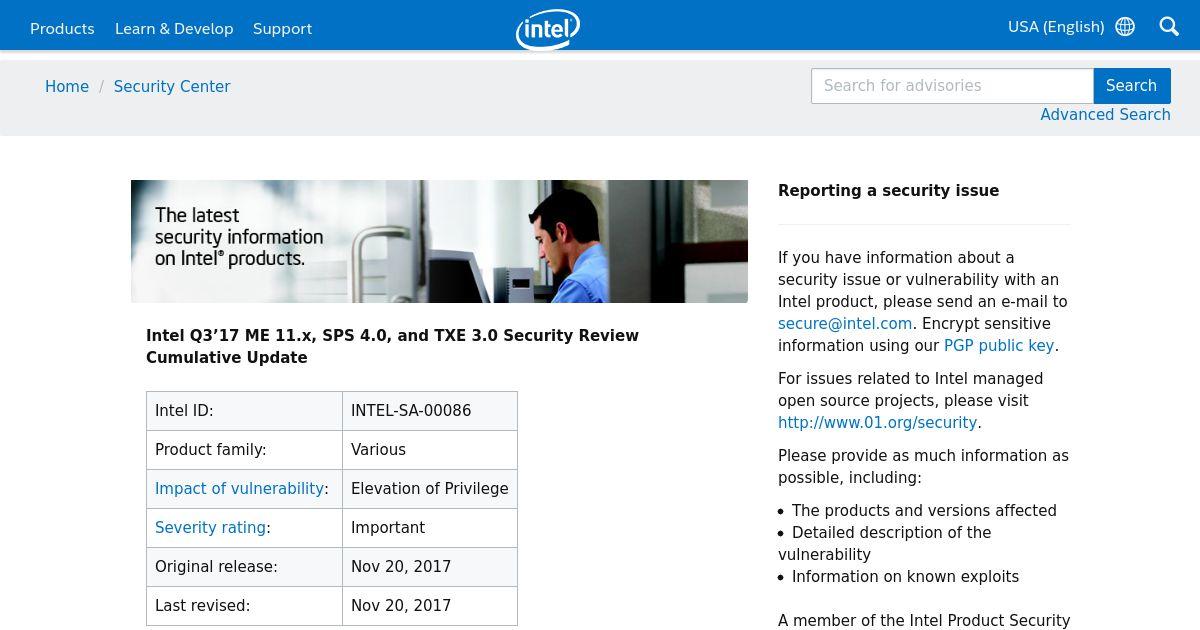Click the advisory title heading text
1200x630 pixels.
(x=392, y=347)
